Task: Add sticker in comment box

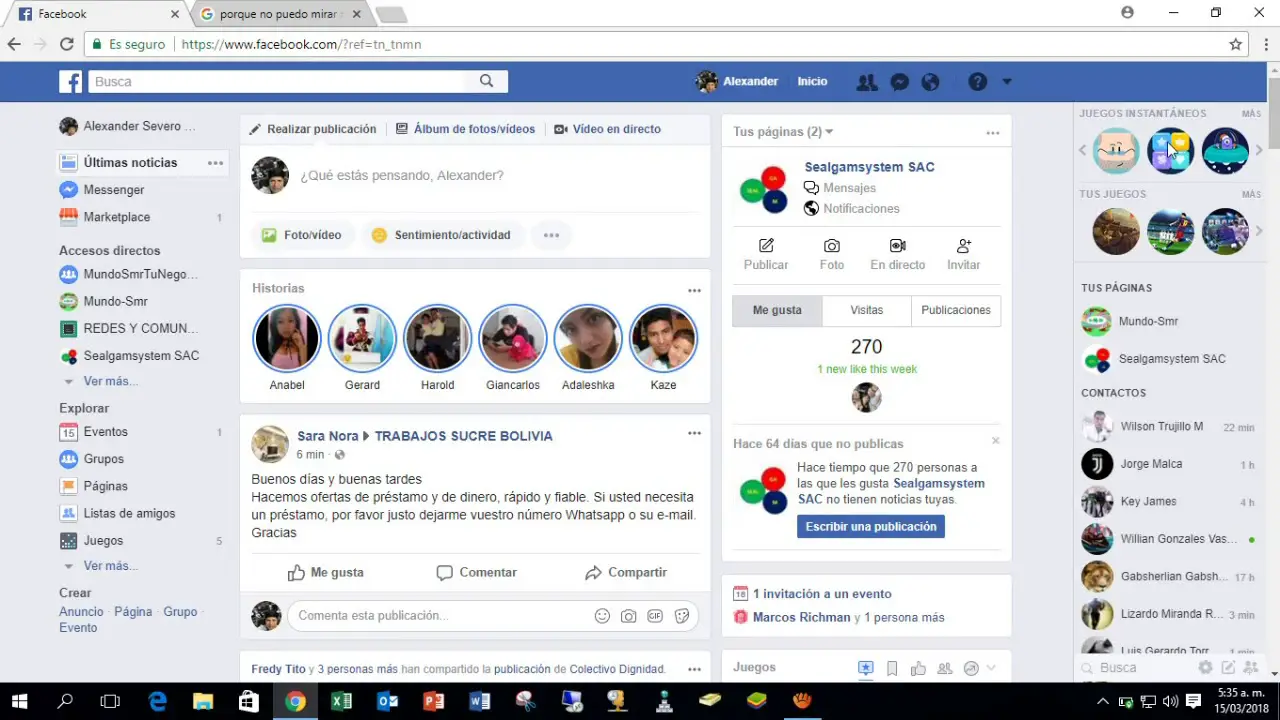Action: point(682,616)
